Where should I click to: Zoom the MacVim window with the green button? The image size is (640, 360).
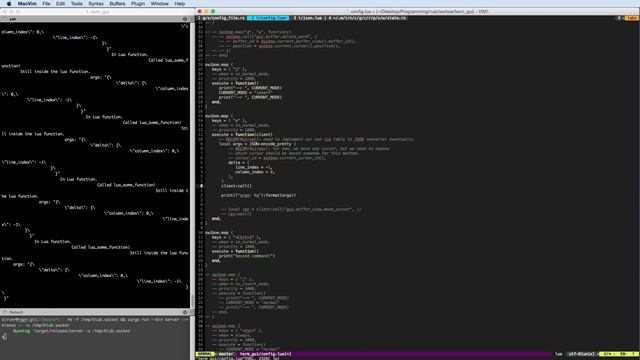coord(213,11)
